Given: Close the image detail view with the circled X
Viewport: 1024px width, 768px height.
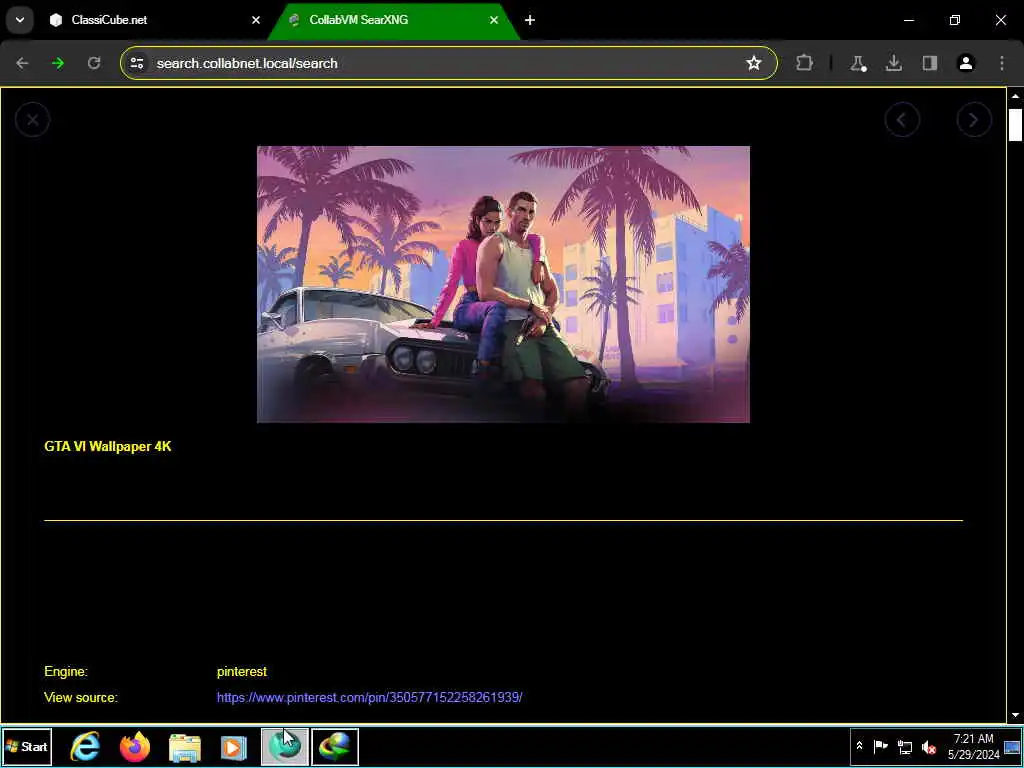Looking at the screenshot, I should click(x=33, y=120).
